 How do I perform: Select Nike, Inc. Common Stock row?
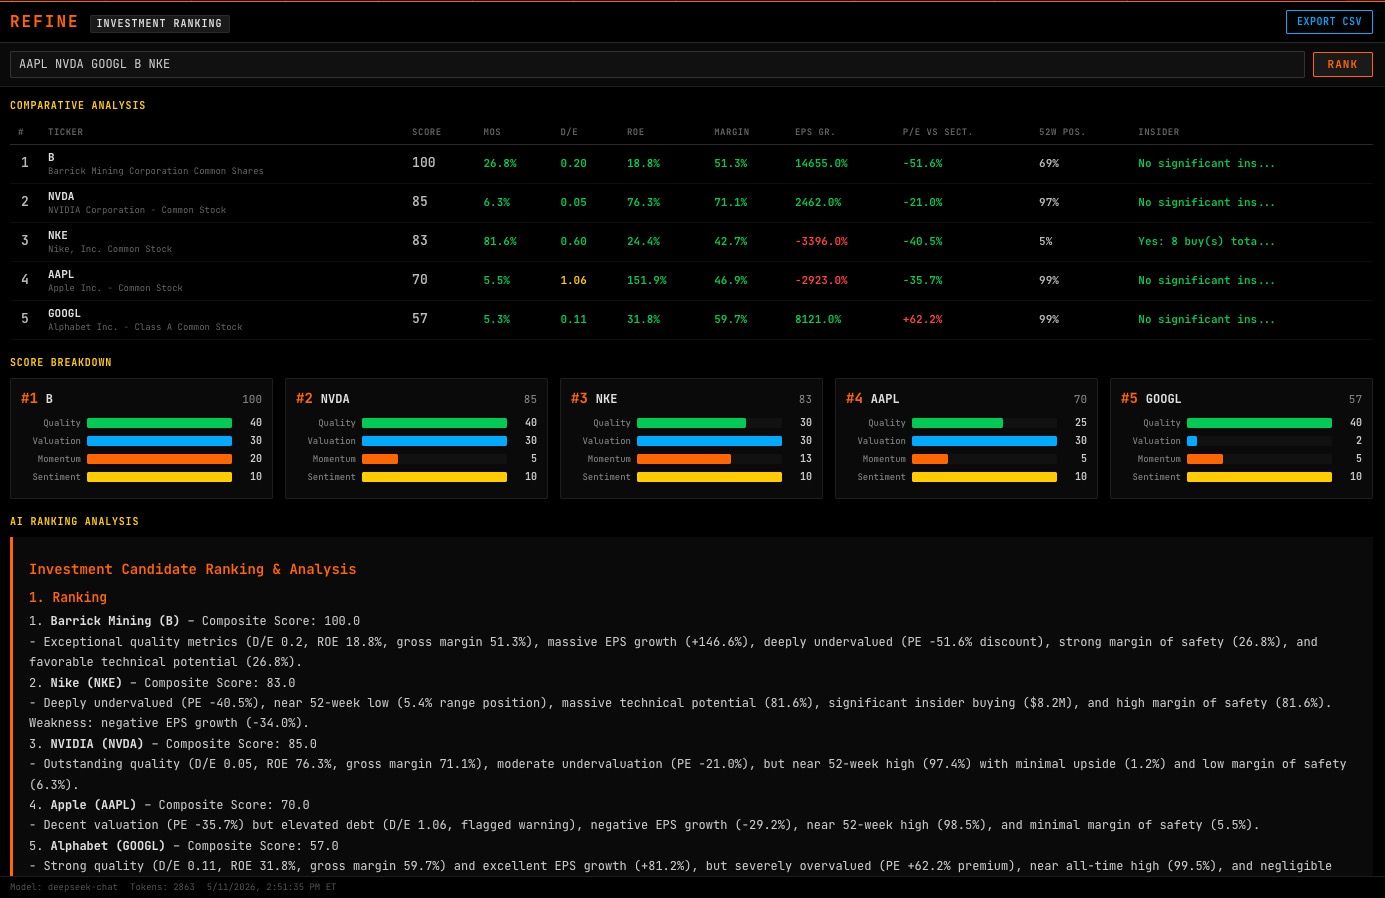[691, 242]
